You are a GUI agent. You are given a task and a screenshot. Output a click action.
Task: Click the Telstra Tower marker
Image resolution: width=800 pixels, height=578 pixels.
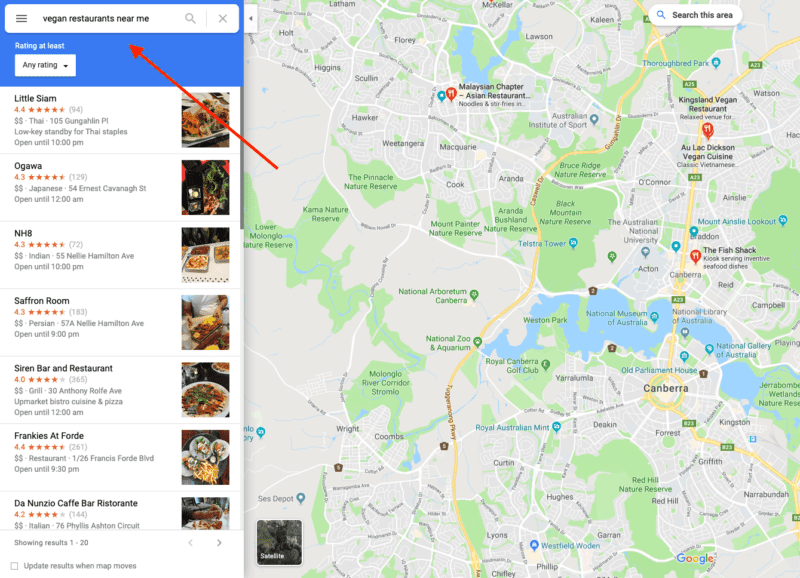(x=573, y=243)
